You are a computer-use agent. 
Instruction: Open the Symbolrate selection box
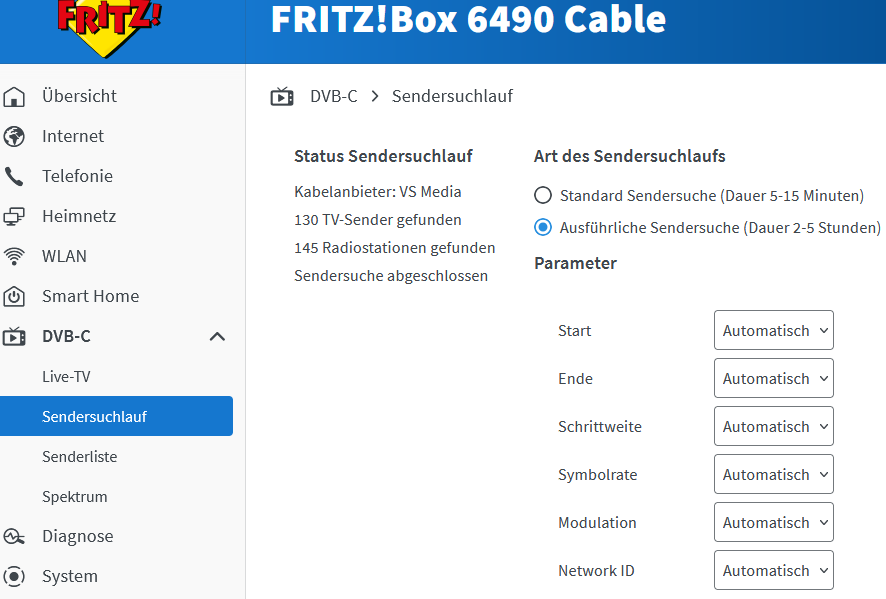point(773,474)
